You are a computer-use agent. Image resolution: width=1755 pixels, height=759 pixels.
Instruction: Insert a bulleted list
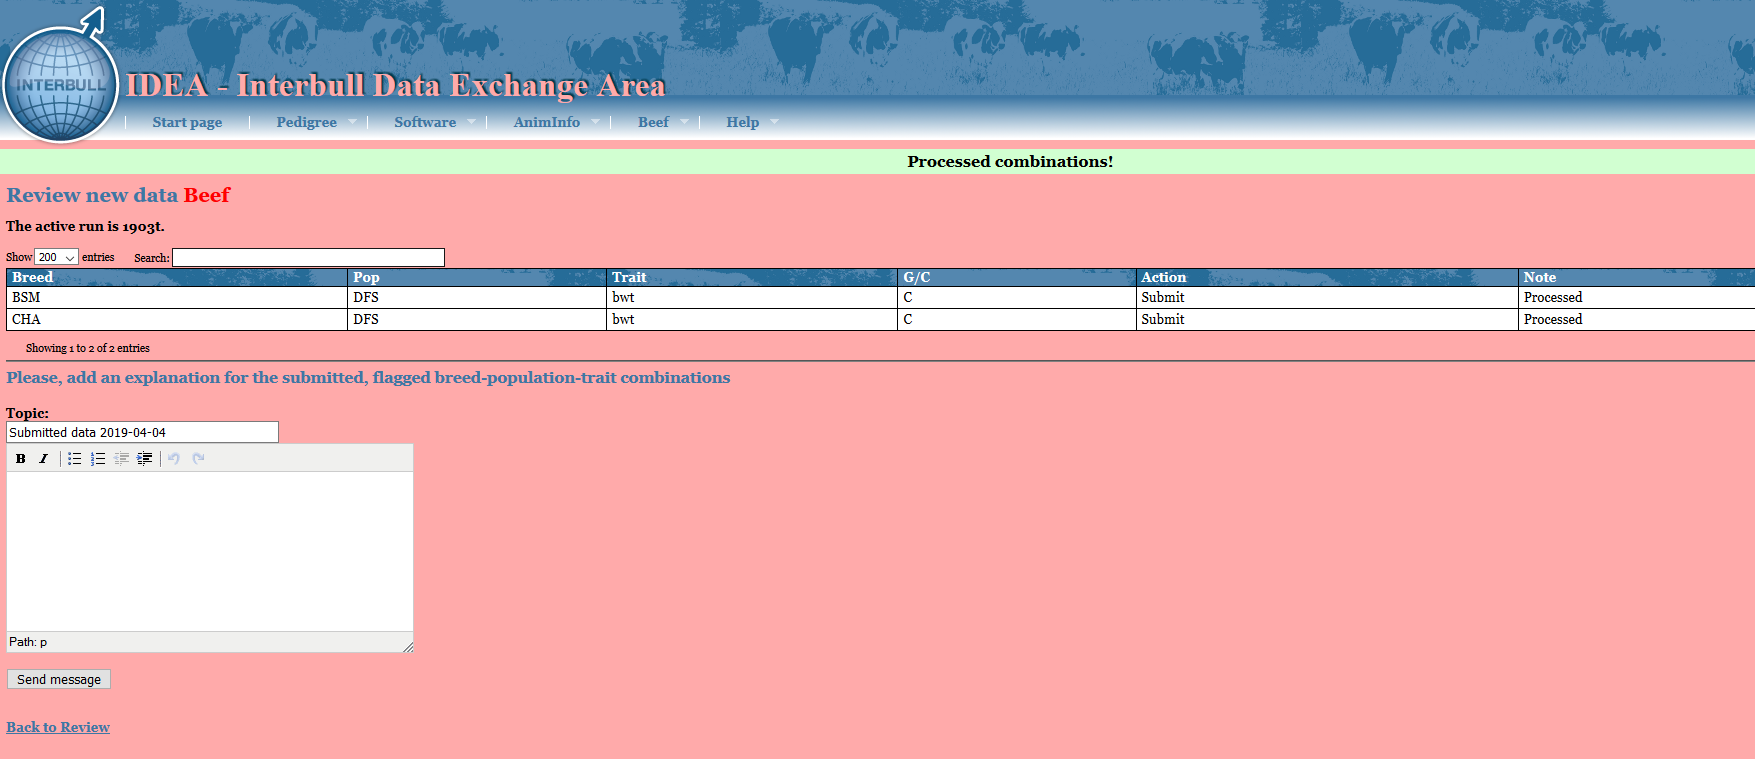75,459
